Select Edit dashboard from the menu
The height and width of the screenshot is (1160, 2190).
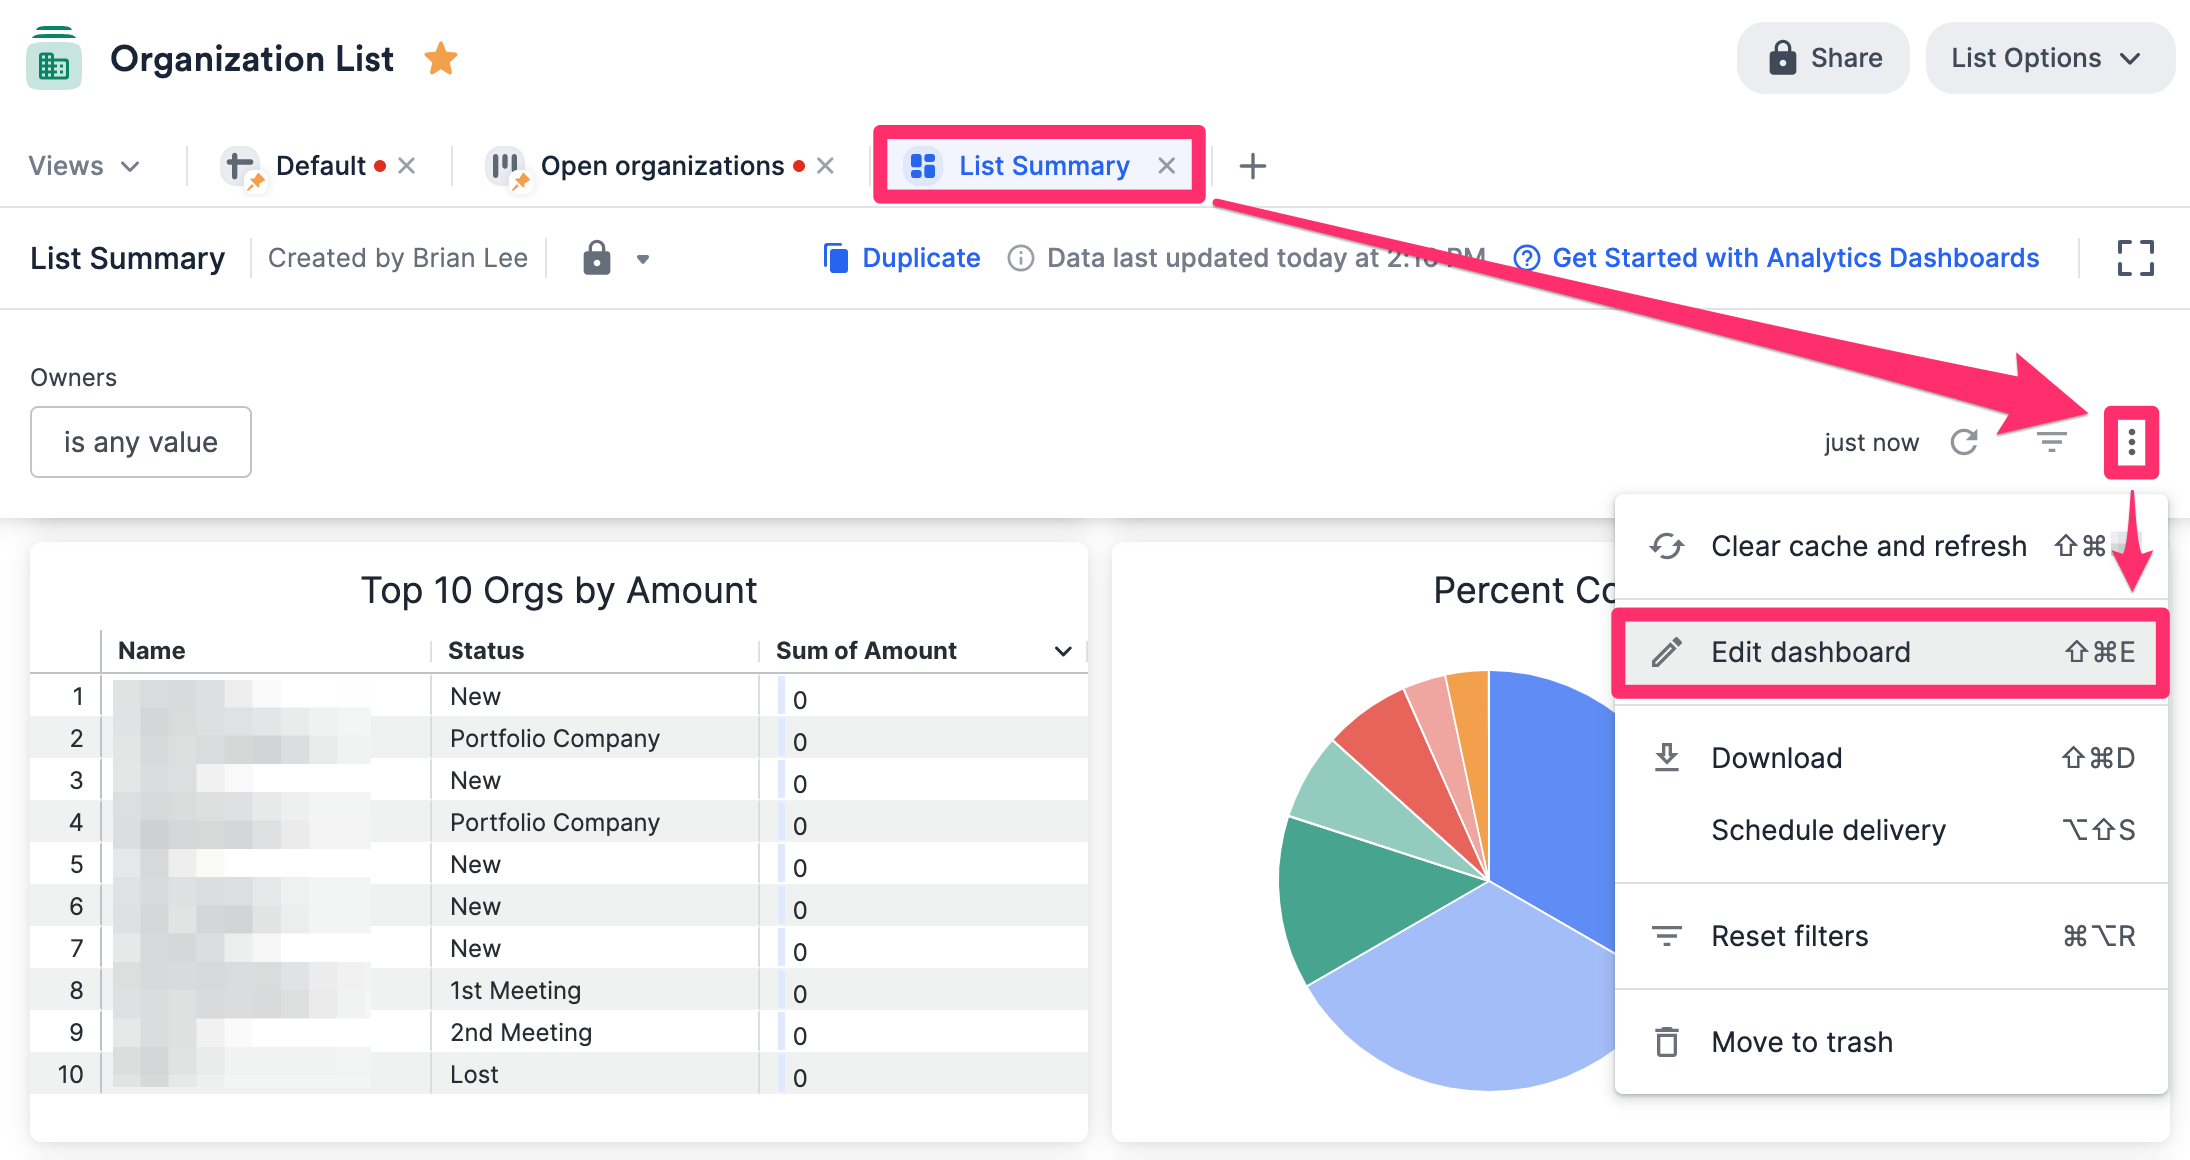(1811, 652)
